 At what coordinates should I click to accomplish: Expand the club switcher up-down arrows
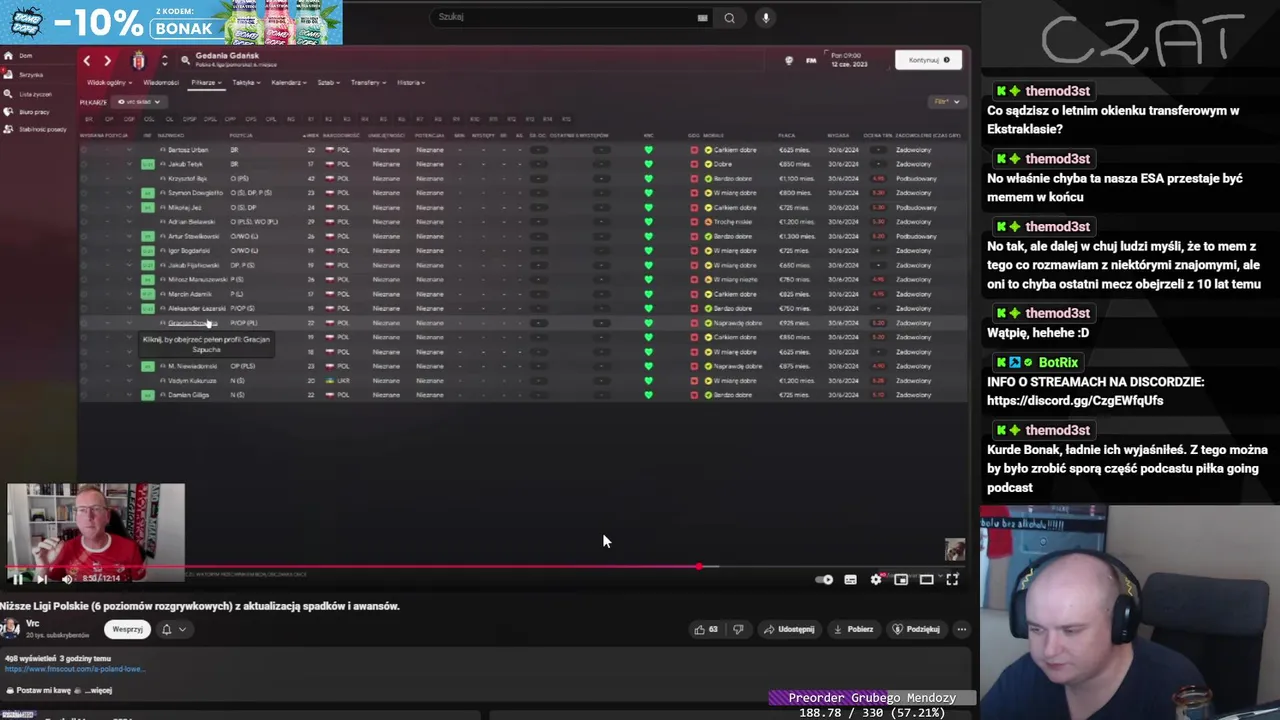click(164, 60)
